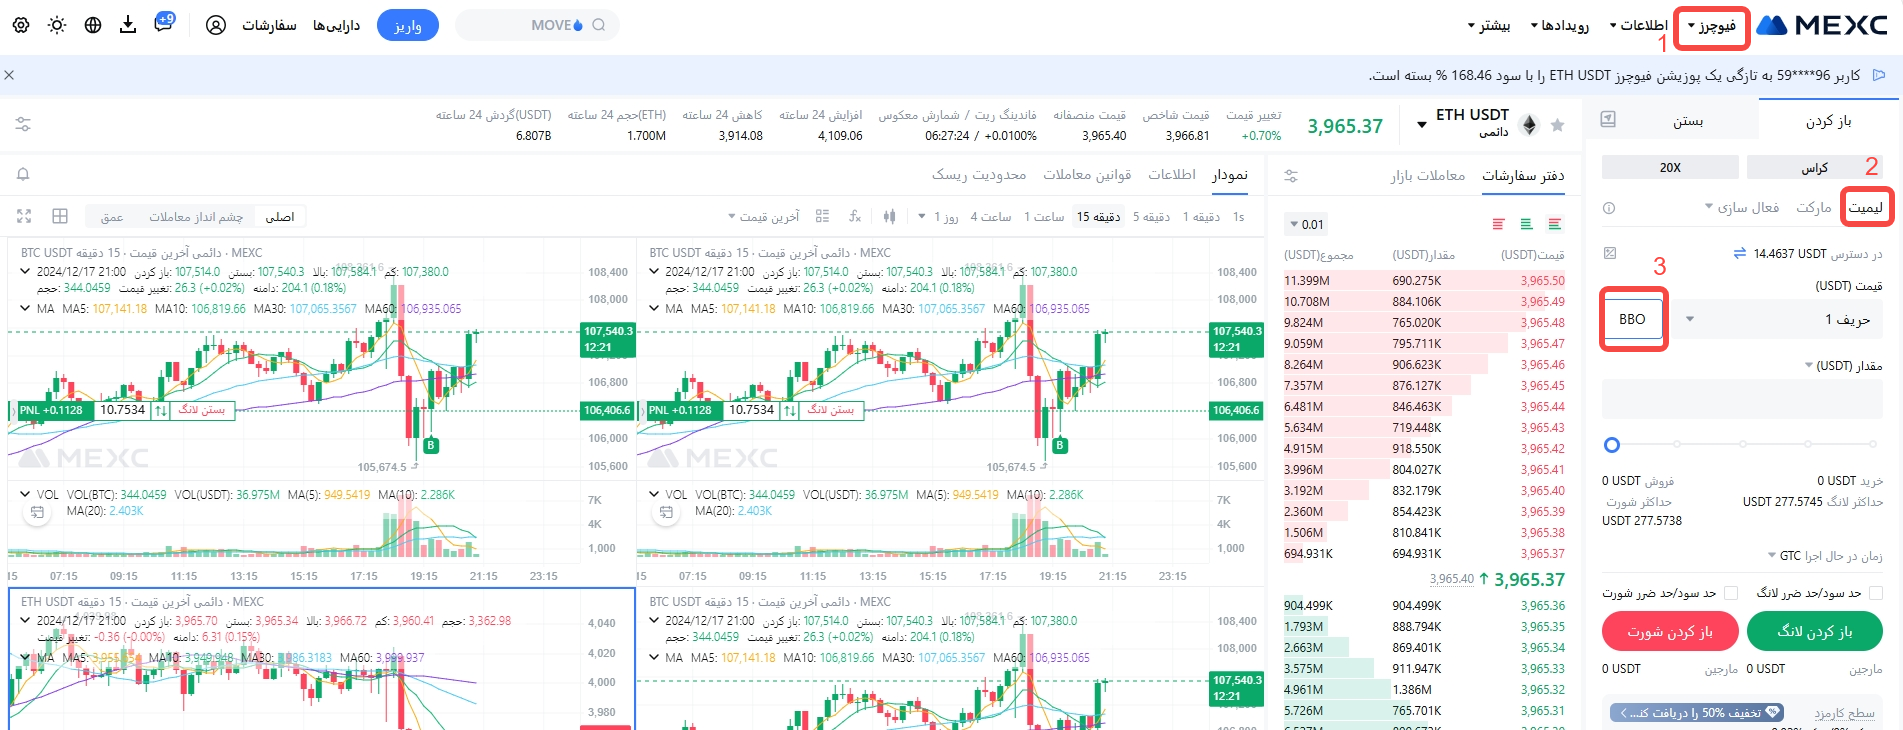Open کراس margin mode selector
This screenshot has width=1903, height=730.
coord(1815,167)
